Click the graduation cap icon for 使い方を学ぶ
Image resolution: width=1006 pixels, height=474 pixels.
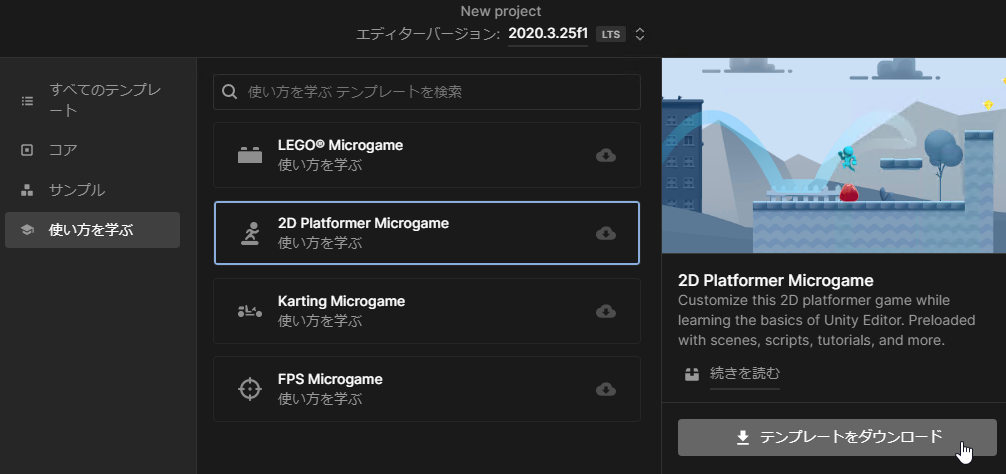point(27,230)
